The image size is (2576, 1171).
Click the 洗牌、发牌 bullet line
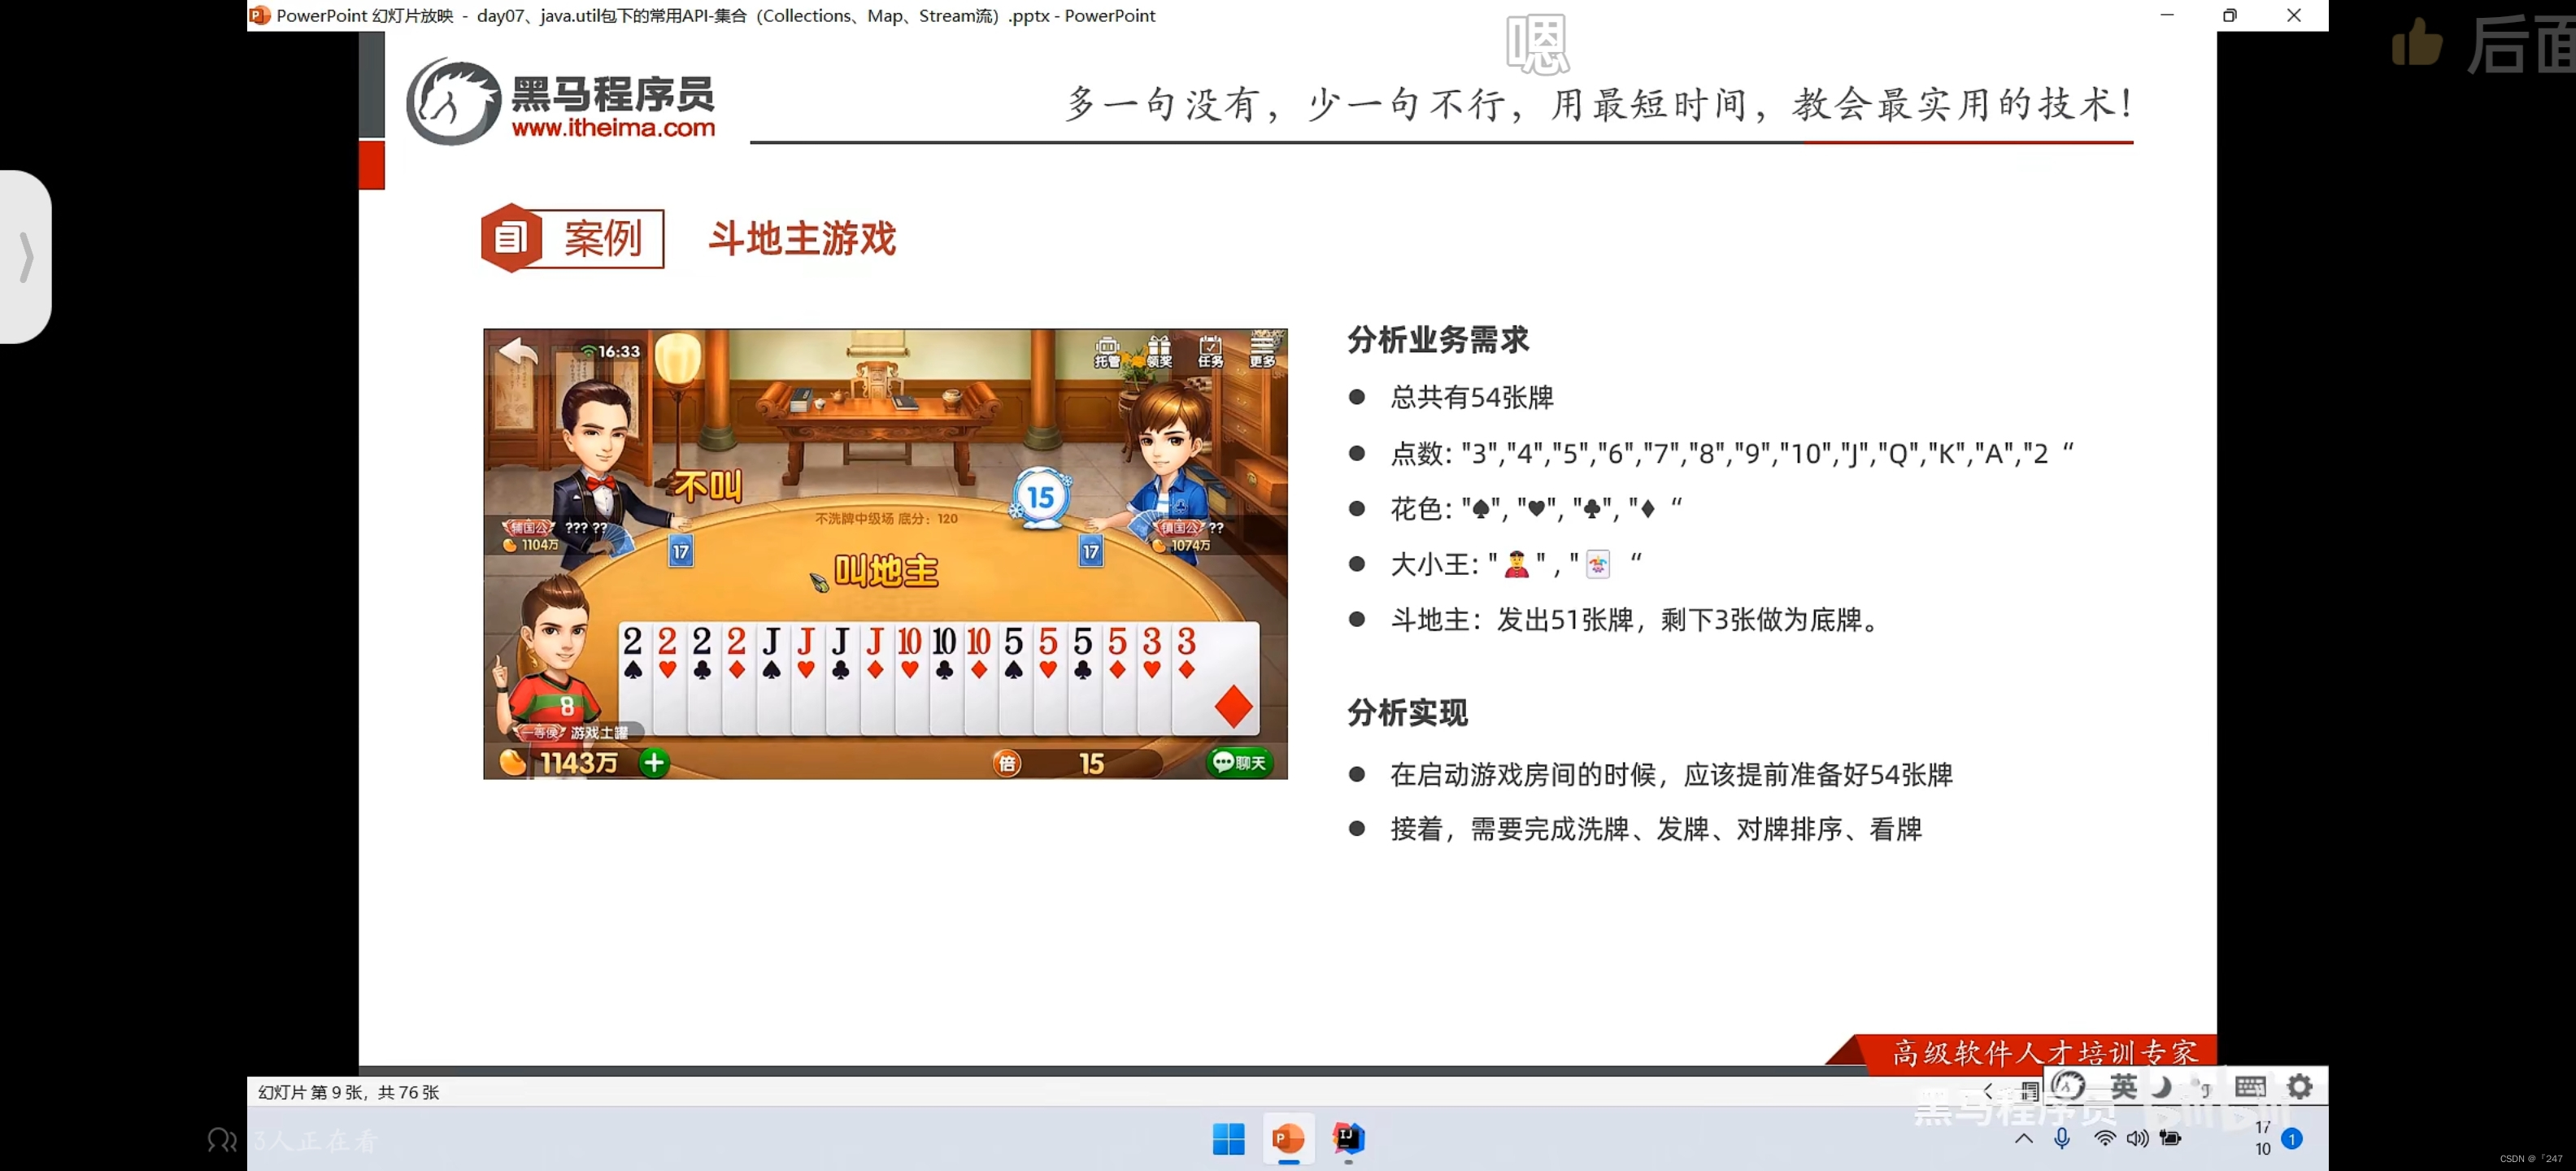tap(1656, 829)
